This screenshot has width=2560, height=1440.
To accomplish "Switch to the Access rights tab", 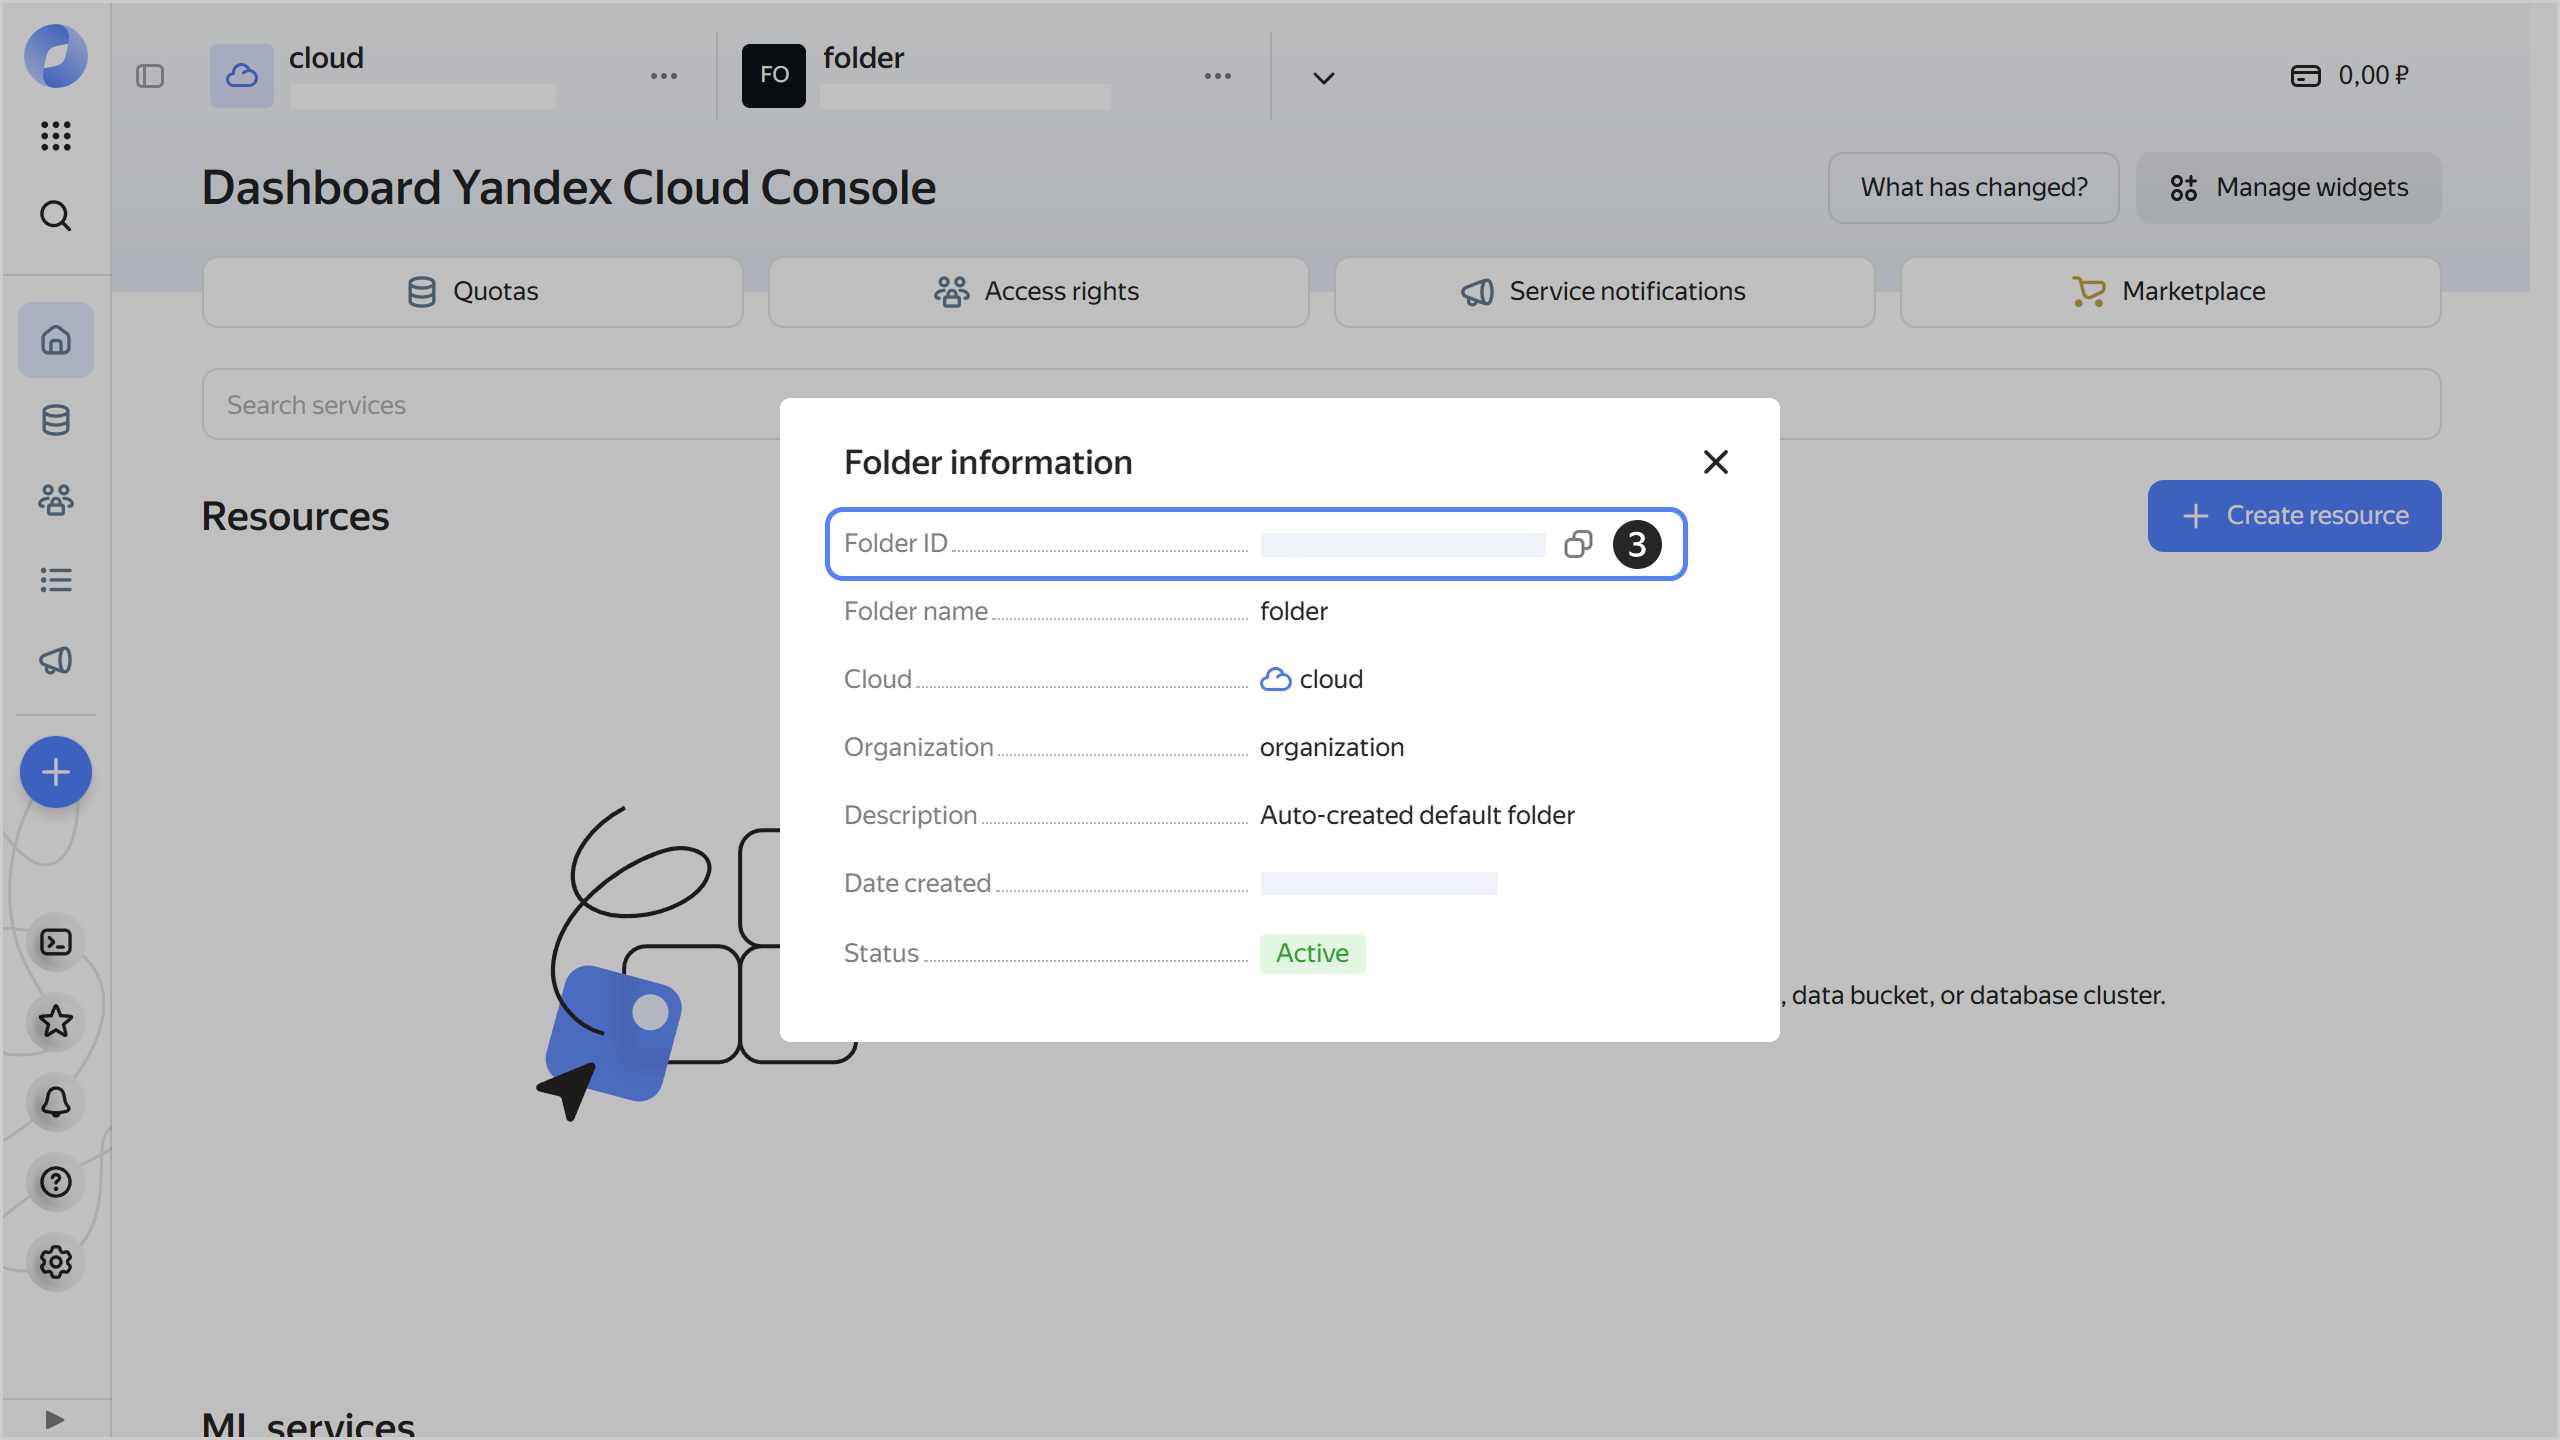I will point(1038,291).
